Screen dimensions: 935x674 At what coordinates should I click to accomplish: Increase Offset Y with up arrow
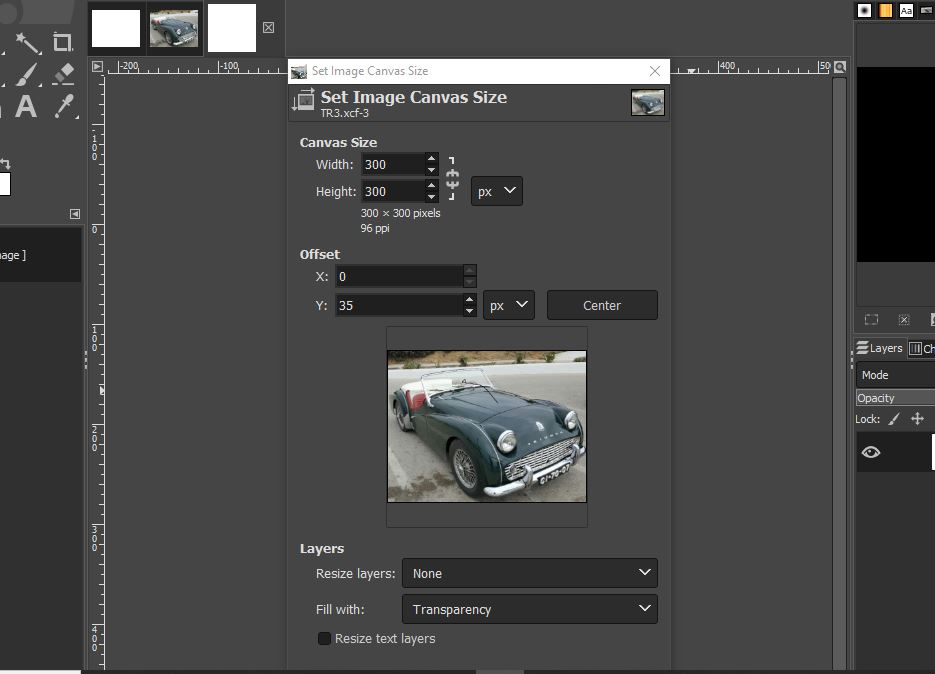tap(470, 299)
